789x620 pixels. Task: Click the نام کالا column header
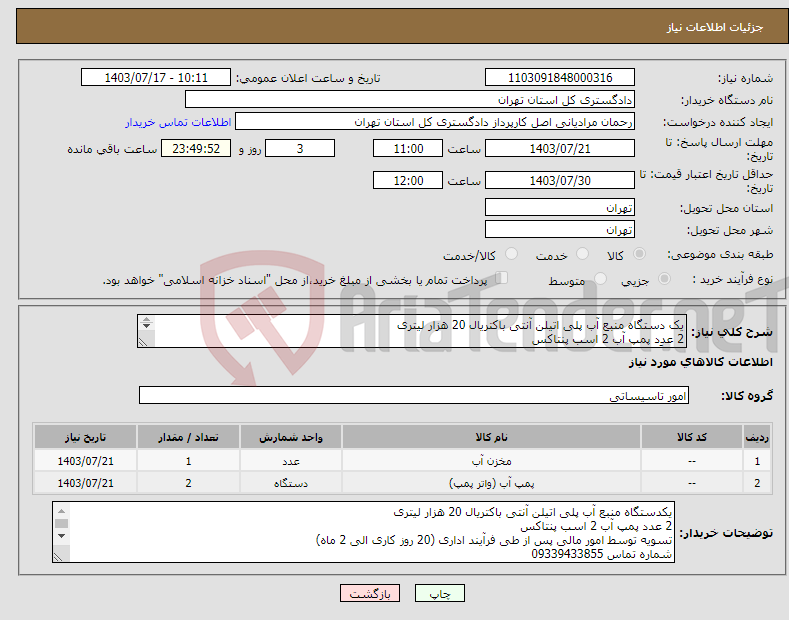491,437
